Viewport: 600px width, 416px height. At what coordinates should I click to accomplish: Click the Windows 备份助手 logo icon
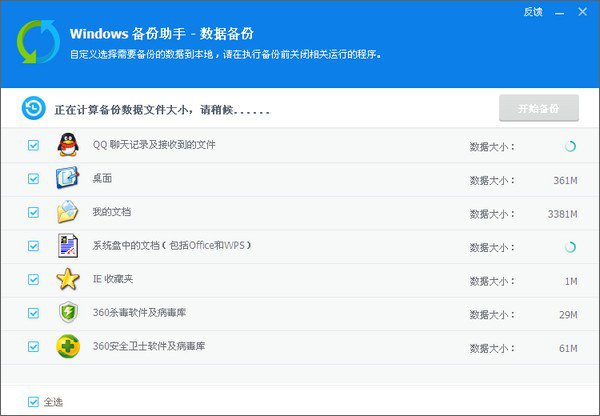tap(38, 42)
